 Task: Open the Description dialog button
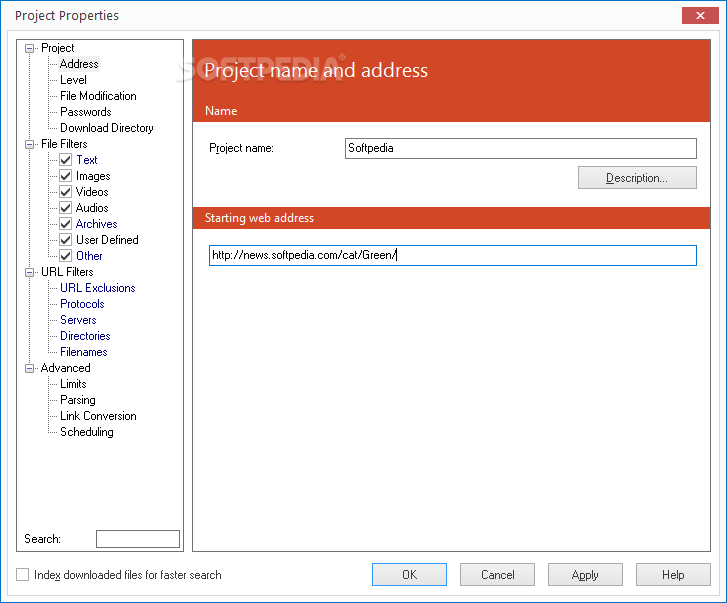click(x=637, y=178)
